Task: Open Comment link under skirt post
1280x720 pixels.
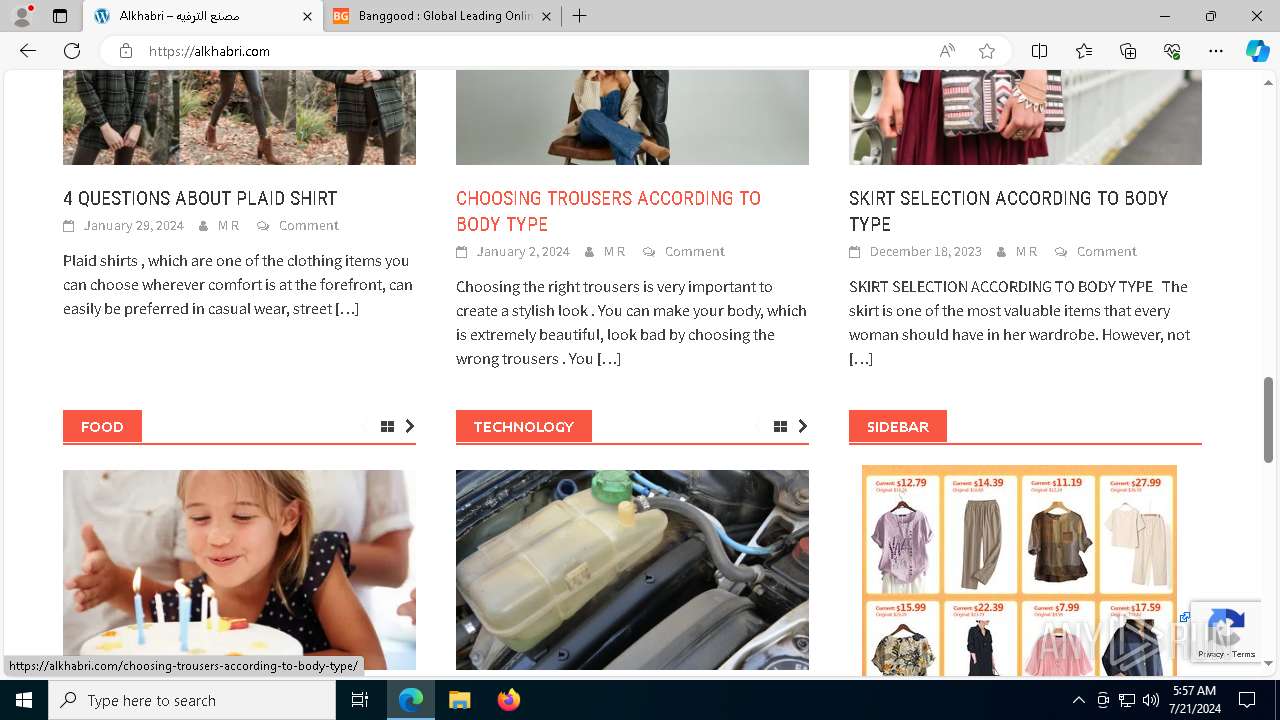Action: click(x=1106, y=252)
